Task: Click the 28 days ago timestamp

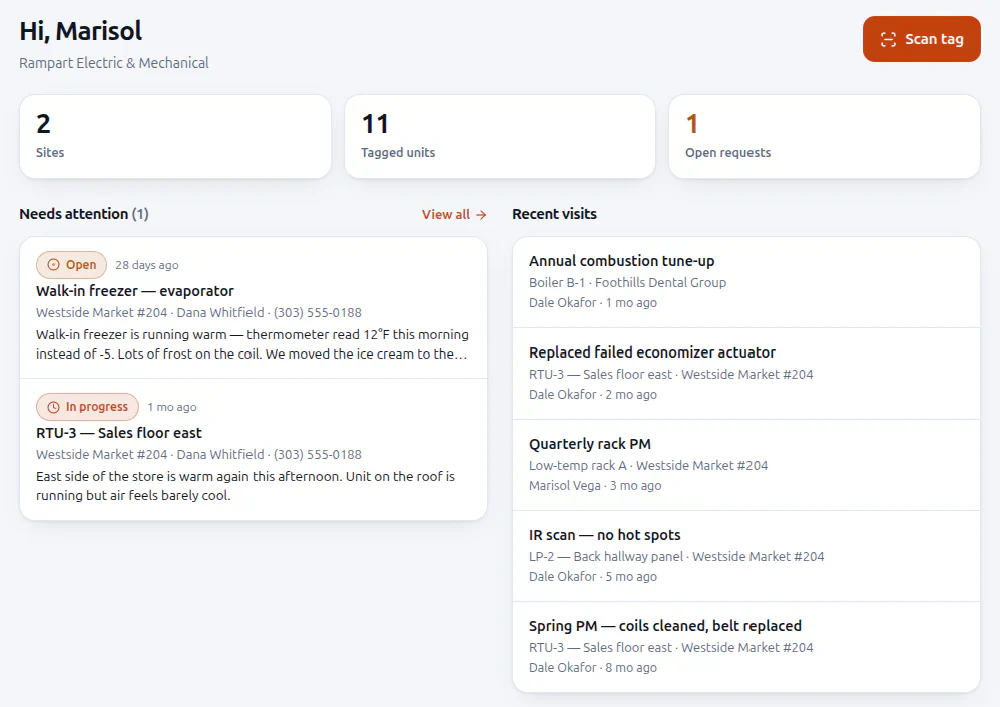Action: (147, 265)
